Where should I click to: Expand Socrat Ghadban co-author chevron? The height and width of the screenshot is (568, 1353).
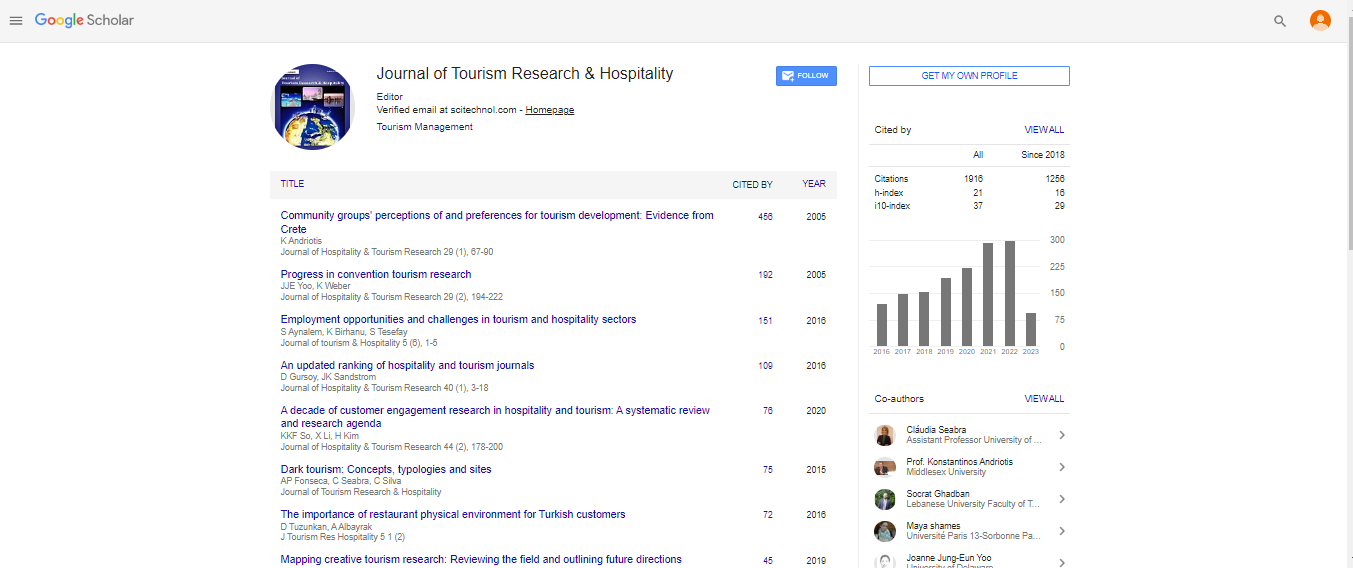[1061, 499]
